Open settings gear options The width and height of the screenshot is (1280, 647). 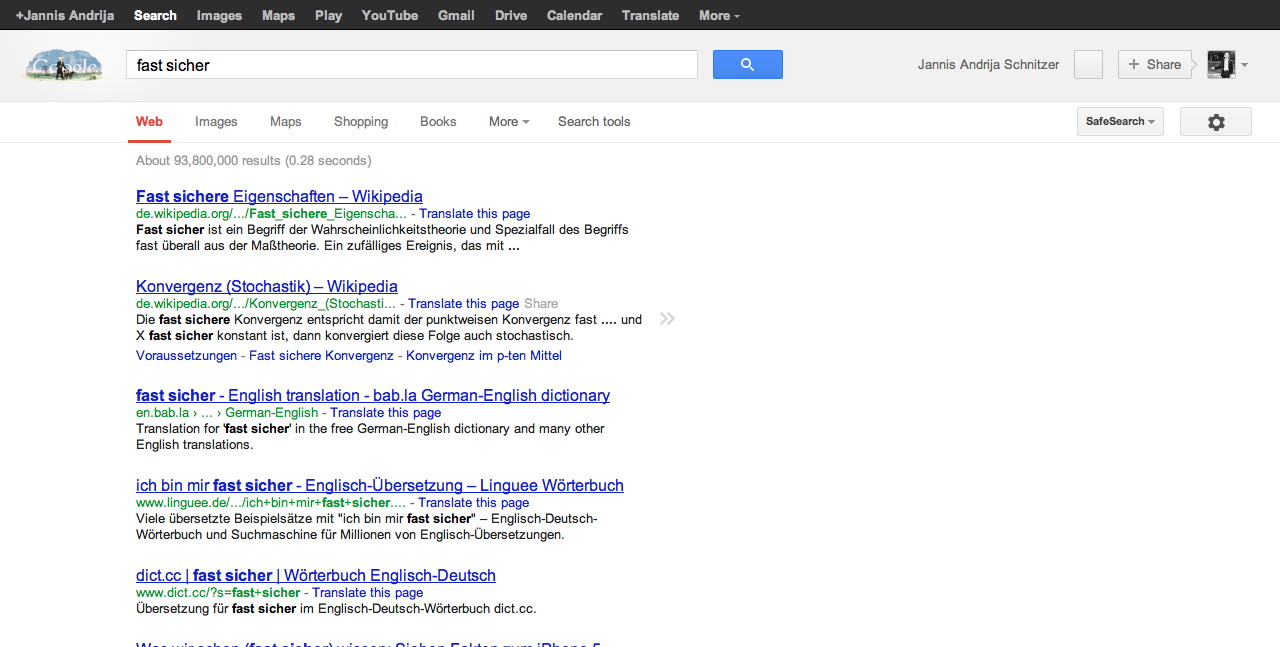tap(1216, 122)
